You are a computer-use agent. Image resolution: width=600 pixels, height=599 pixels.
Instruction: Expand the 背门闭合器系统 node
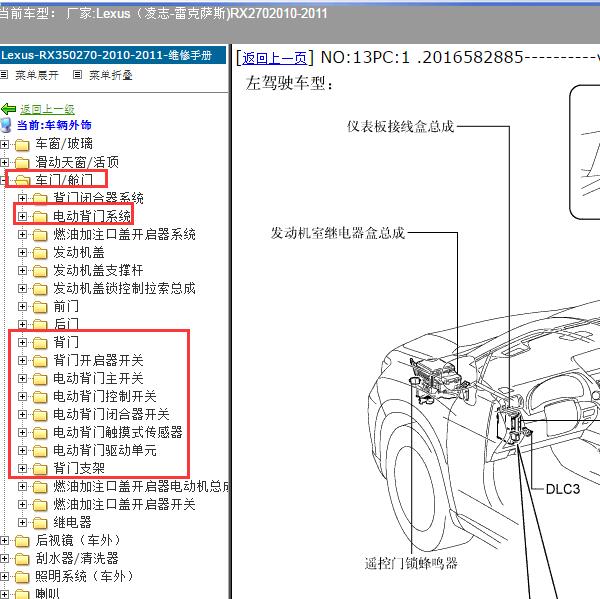coord(22,198)
